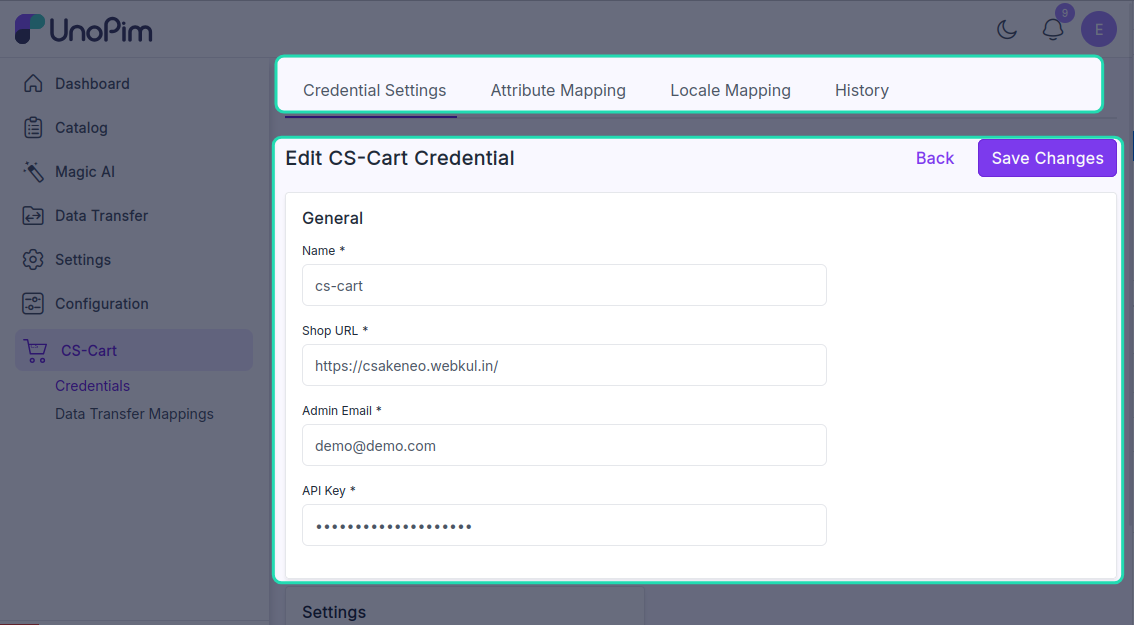Viewport: 1134px width, 625px height.
Task: Switch to Attribute Mapping tab
Action: [558, 90]
